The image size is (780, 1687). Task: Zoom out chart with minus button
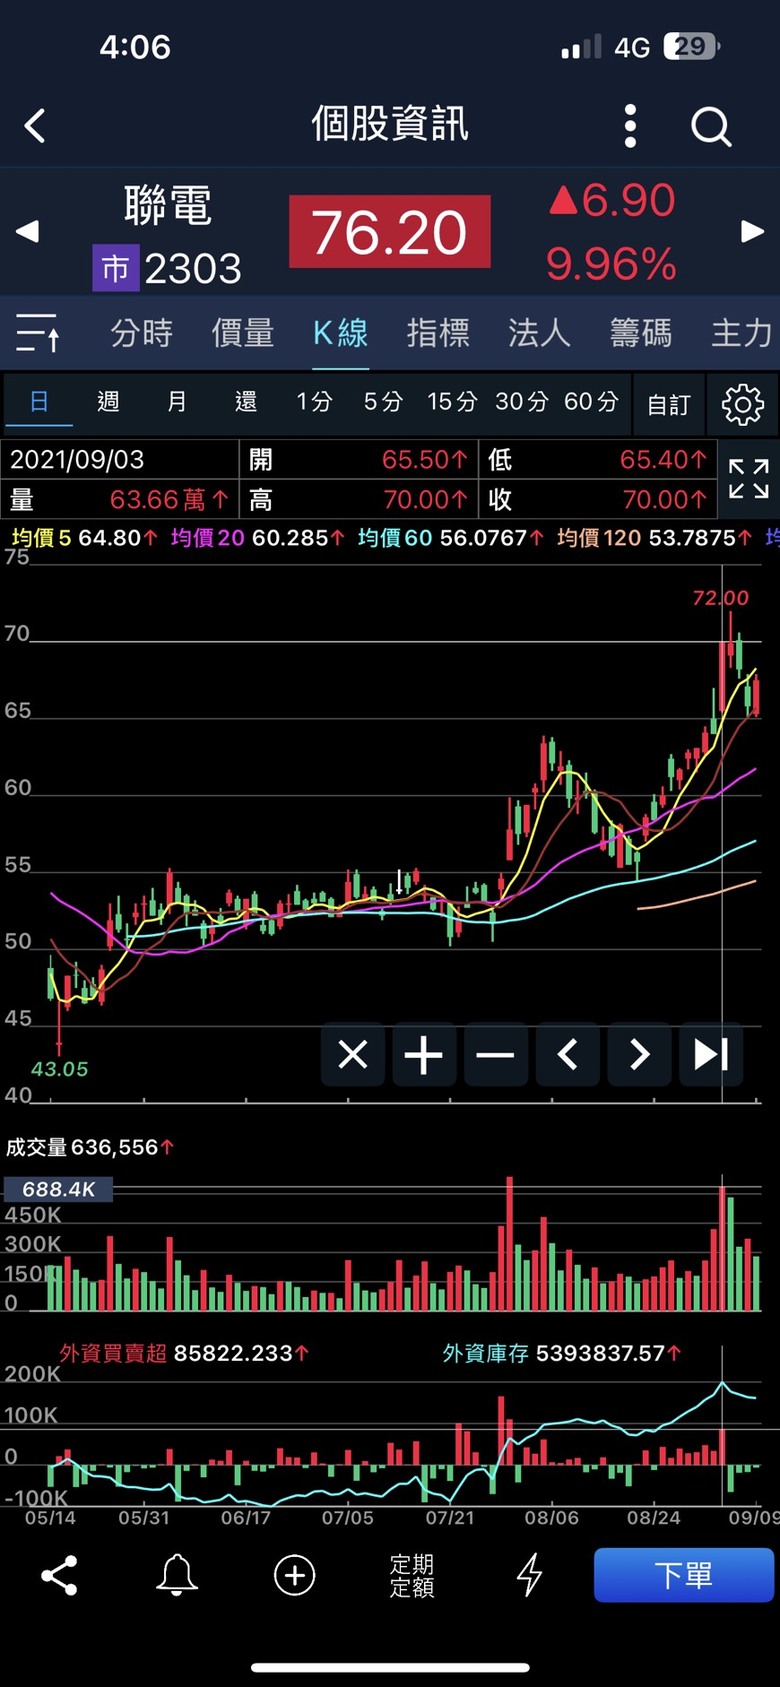pyautogui.click(x=496, y=1055)
